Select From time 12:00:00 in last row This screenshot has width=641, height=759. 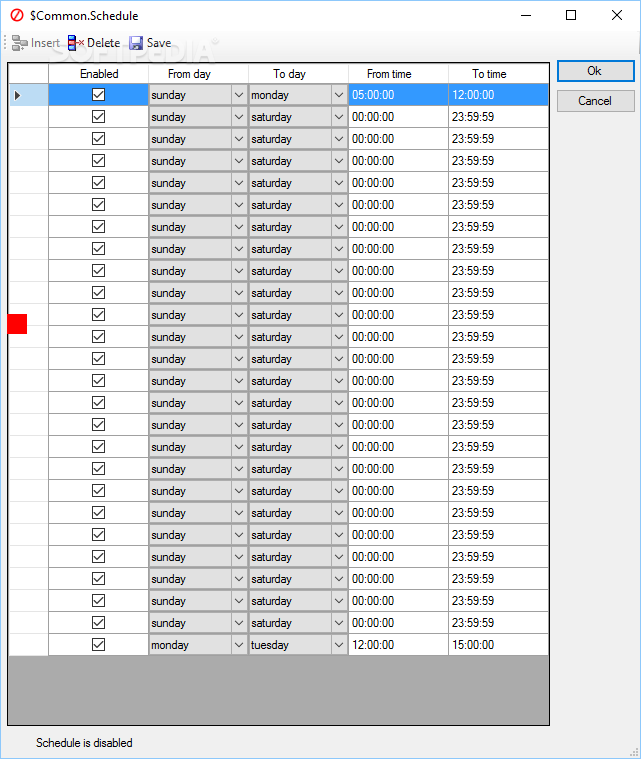[x=398, y=645]
